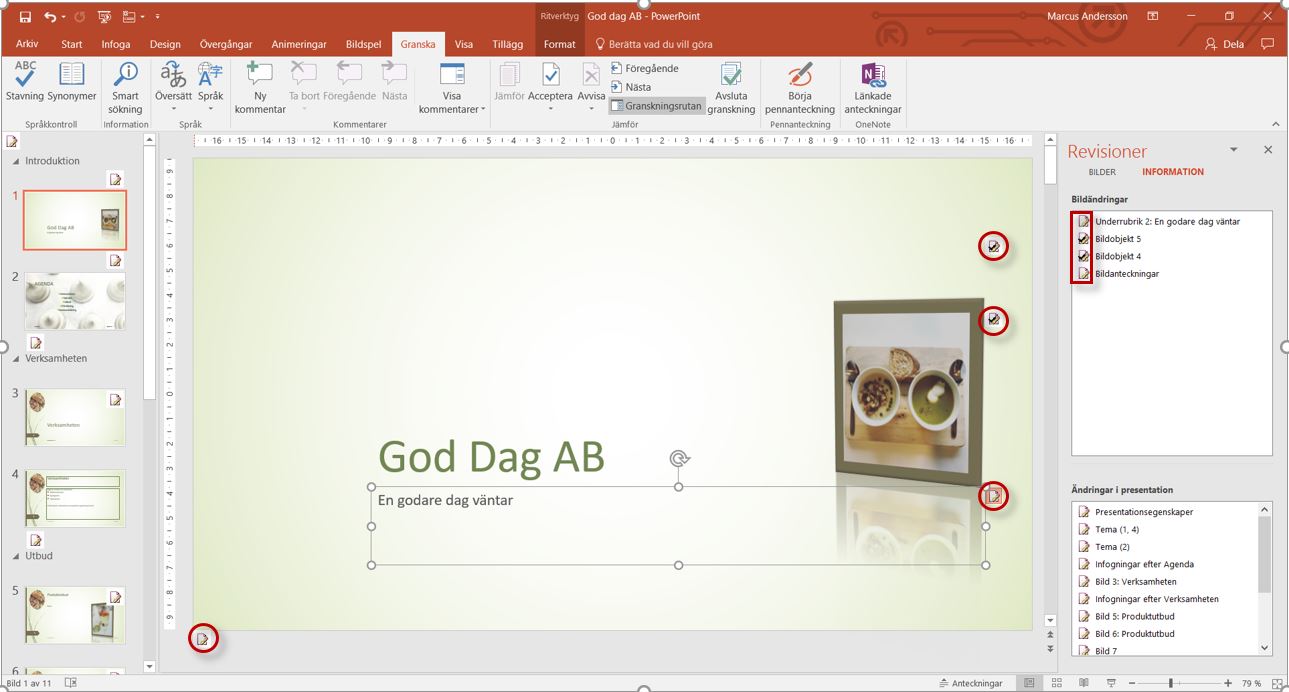Screen dimensions: 1289x692
Task: Switch to the Infoga tab
Action: (116, 44)
